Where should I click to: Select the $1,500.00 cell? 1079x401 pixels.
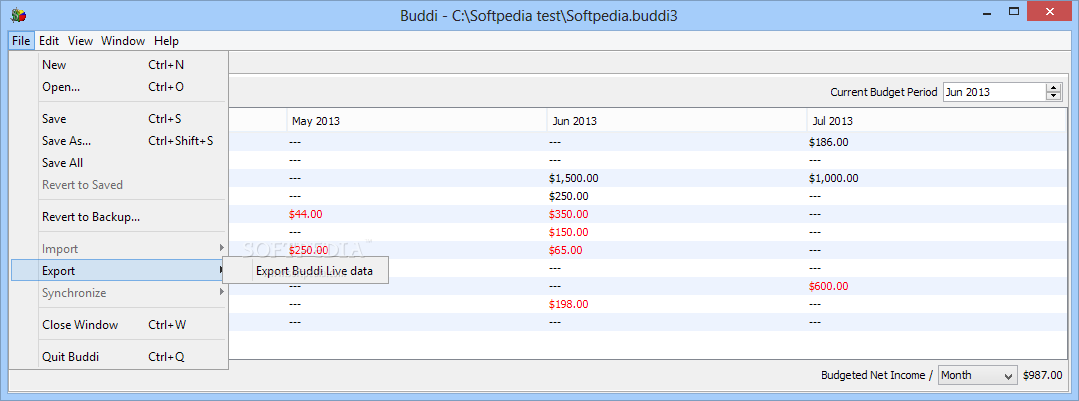574,178
